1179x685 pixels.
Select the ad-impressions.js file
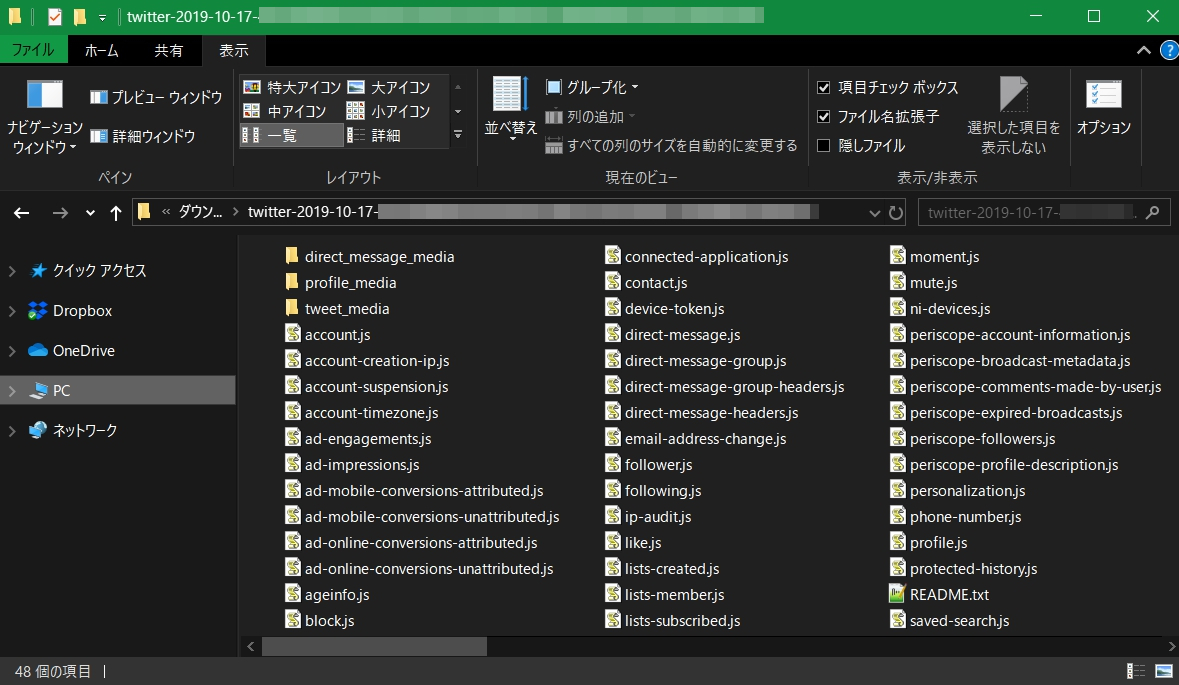click(353, 465)
